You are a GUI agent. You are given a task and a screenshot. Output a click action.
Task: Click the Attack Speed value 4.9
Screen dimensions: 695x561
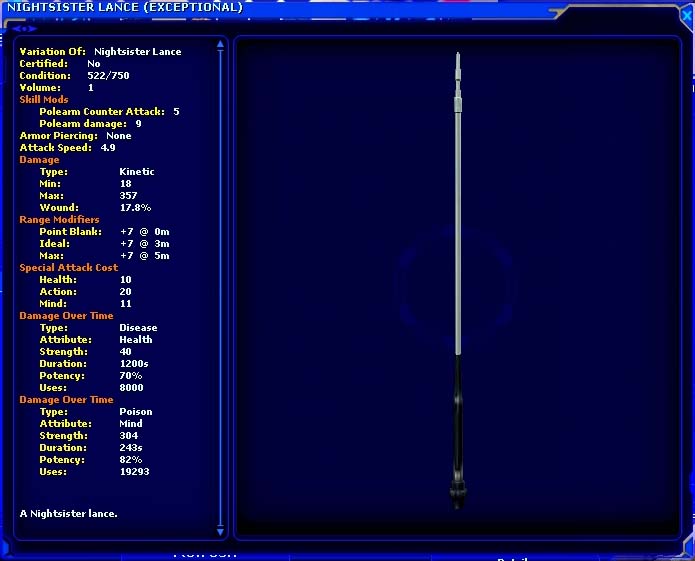coord(108,148)
